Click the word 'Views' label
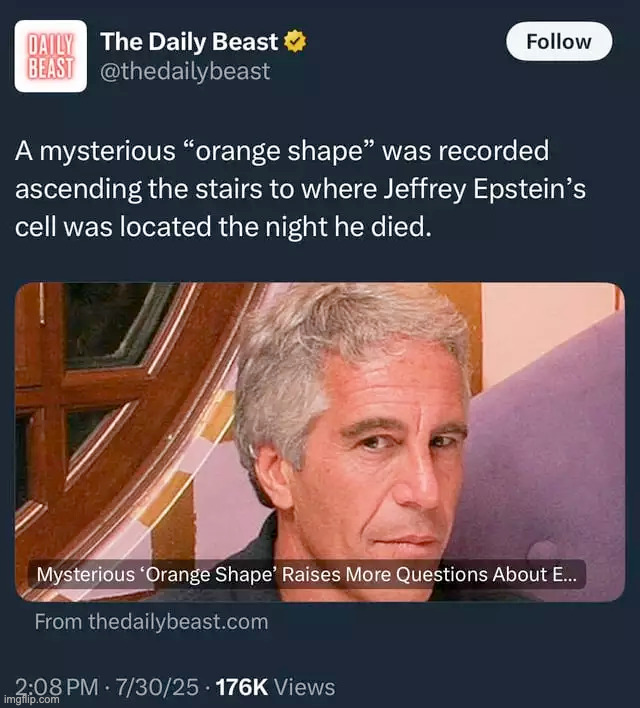 tap(305, 687)
